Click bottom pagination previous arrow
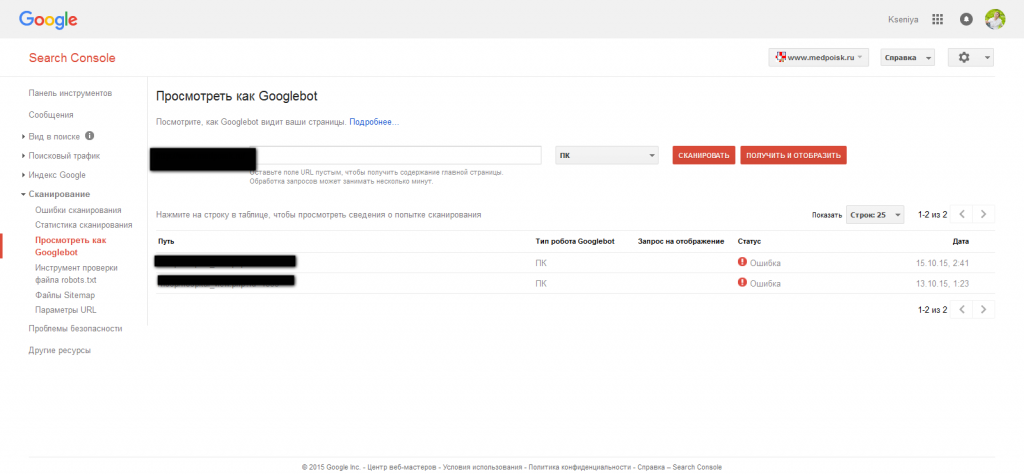The height and width of the screenshot is (474, 1024). (x=961, y=309)
